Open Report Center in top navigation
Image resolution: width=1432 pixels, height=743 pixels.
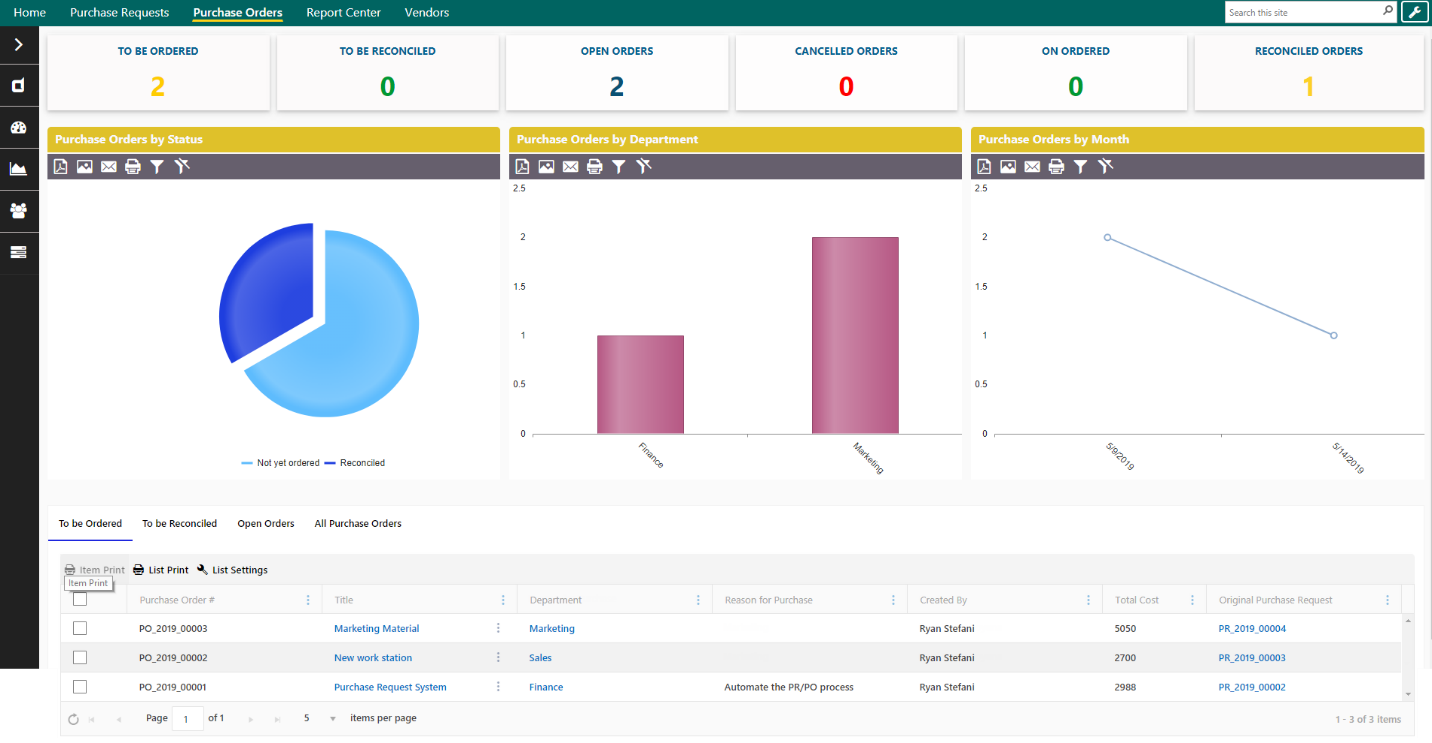pos(343,13)
